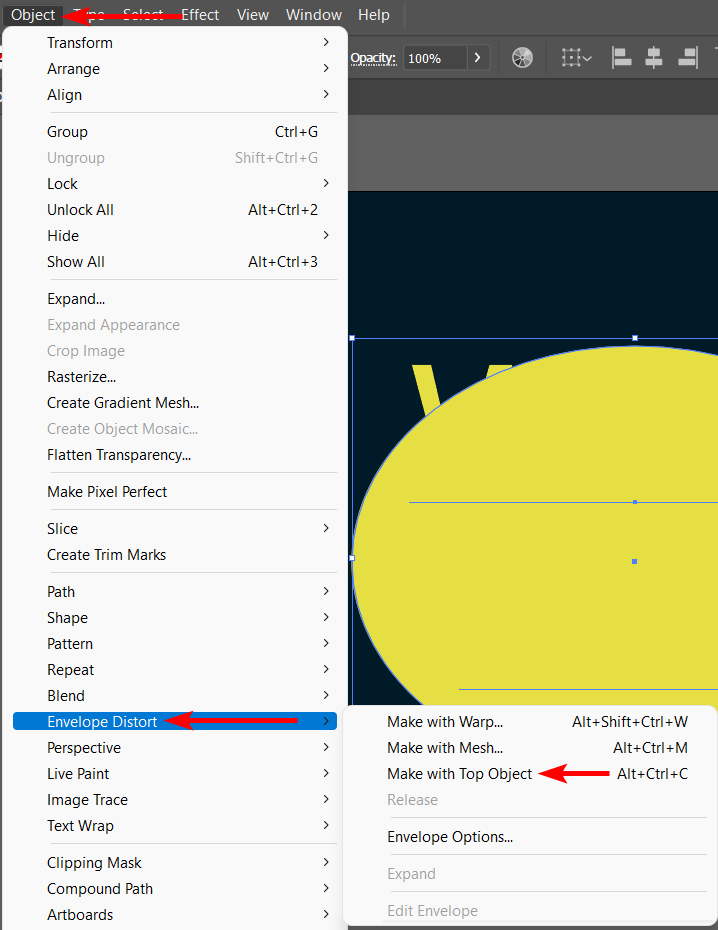Select Make with Warp option
This screenshot has height=930, width=718.
coord(444,722)
